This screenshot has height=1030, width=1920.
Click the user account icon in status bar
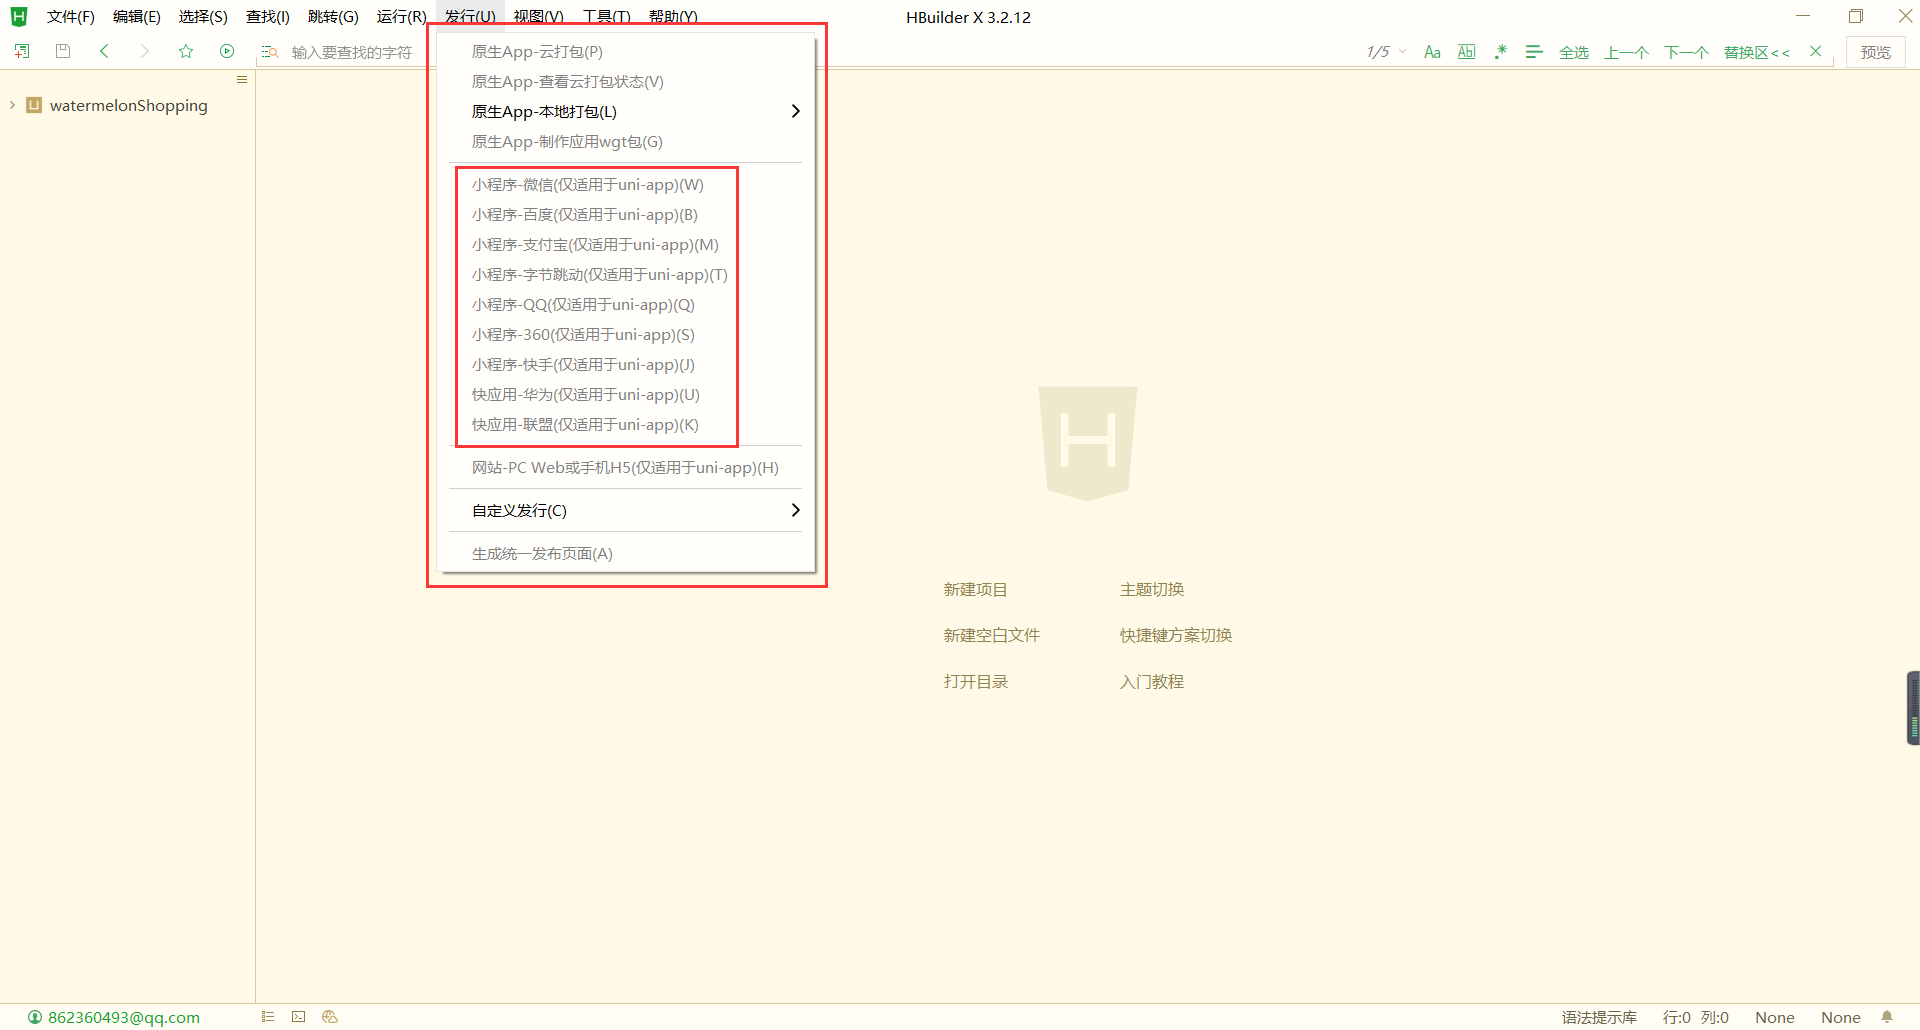(35, 1017)
